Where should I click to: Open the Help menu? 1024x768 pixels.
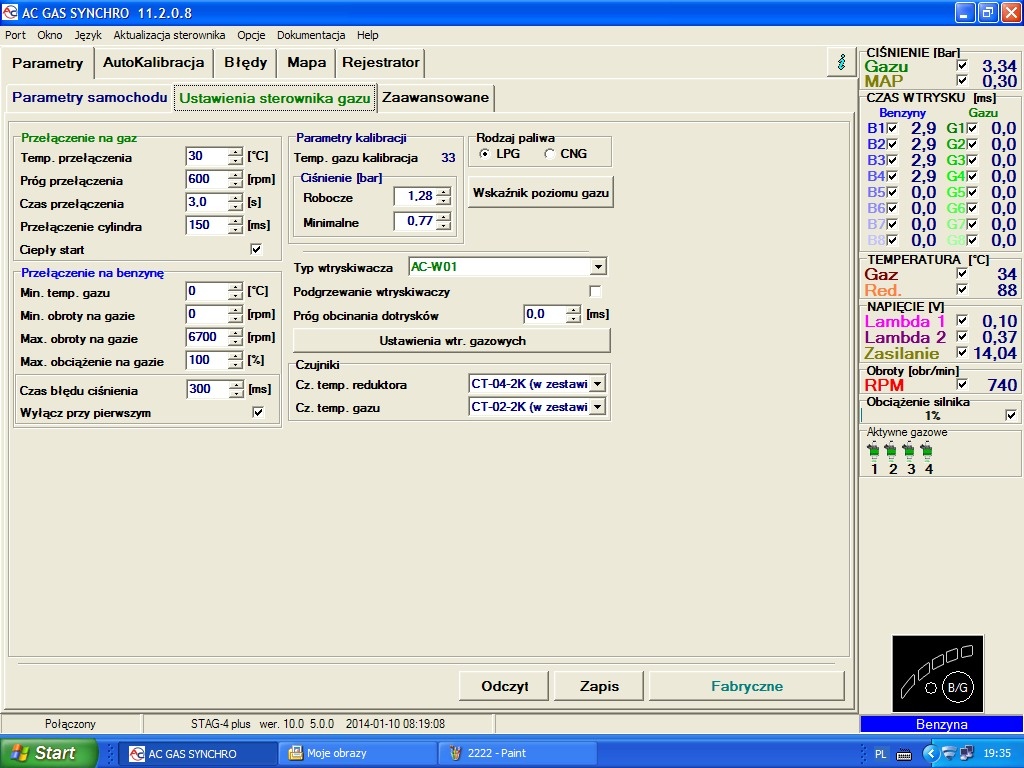[367, 35]
